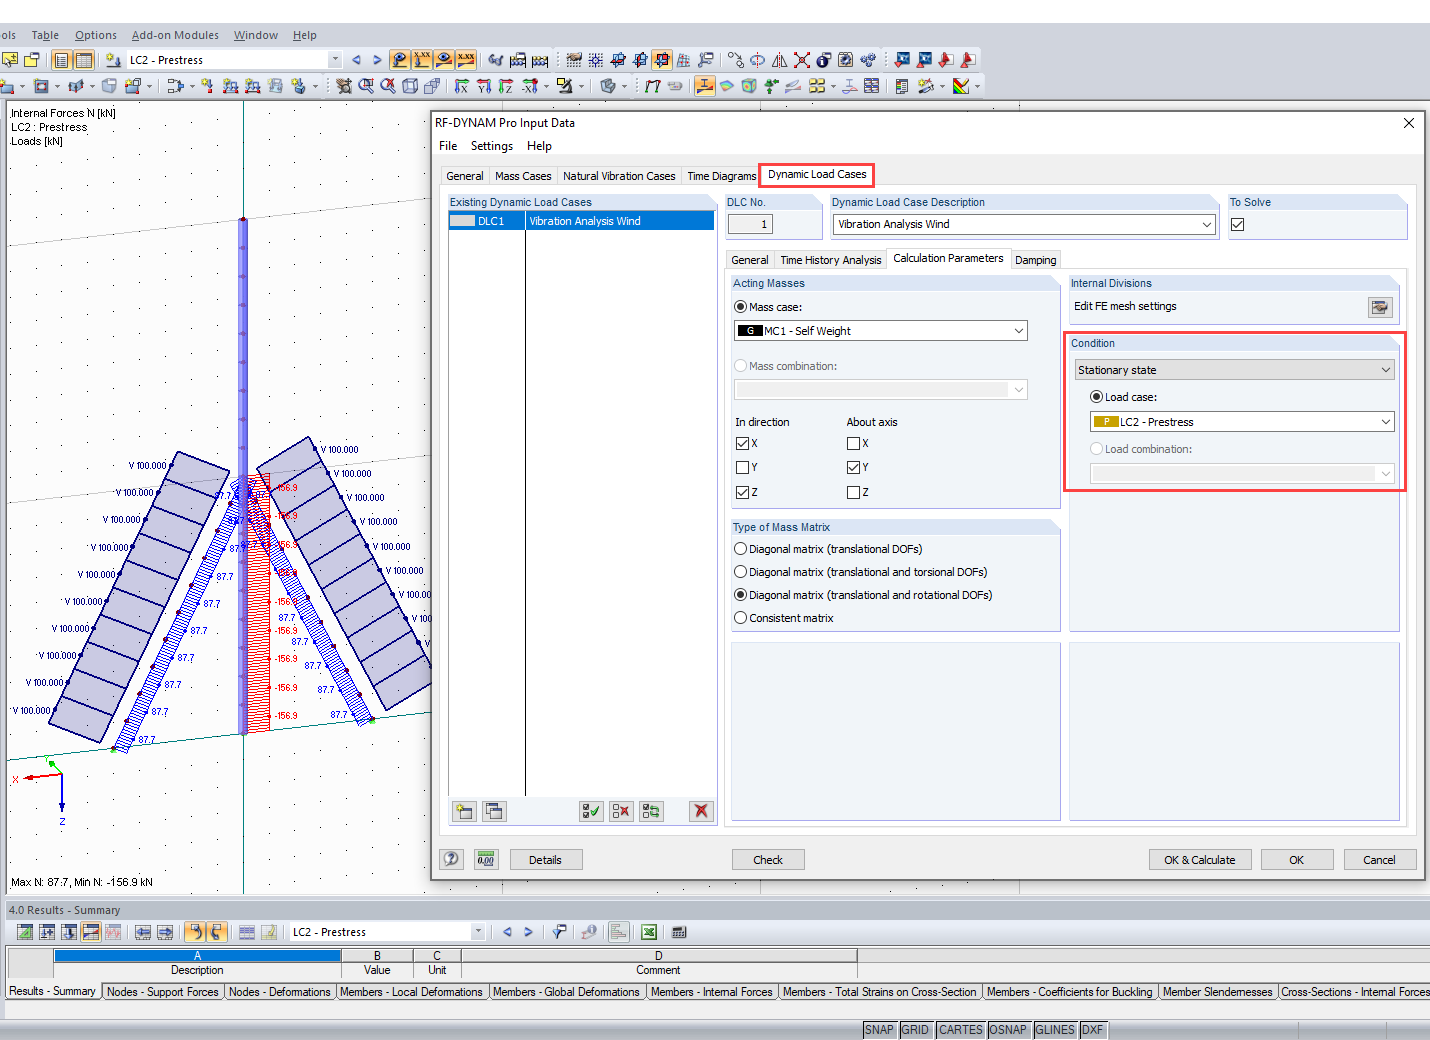The image size is (1430, 1040).
Task: Click the copy dynamic load case icon
Action: (494, 811)
